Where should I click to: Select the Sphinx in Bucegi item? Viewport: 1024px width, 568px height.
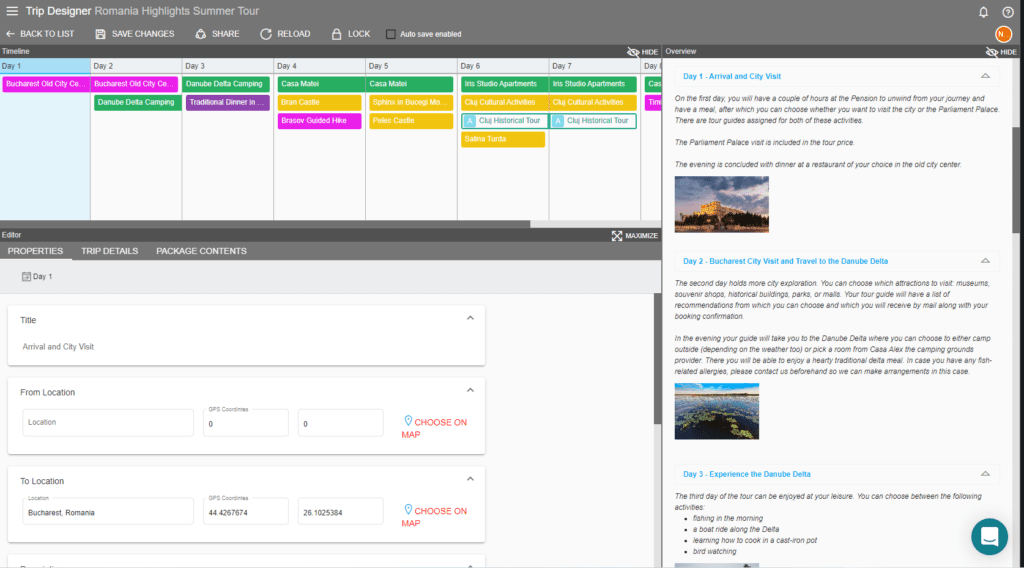click(411, 102)
